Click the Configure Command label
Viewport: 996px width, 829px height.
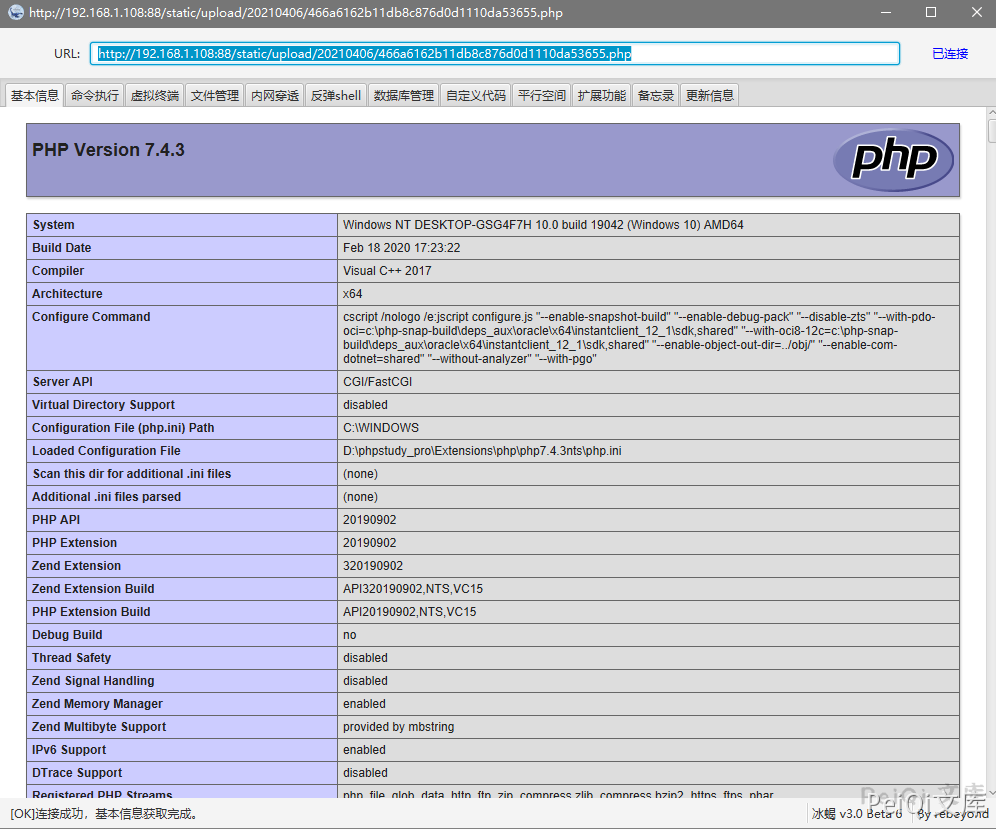click(x=91, y=316)
